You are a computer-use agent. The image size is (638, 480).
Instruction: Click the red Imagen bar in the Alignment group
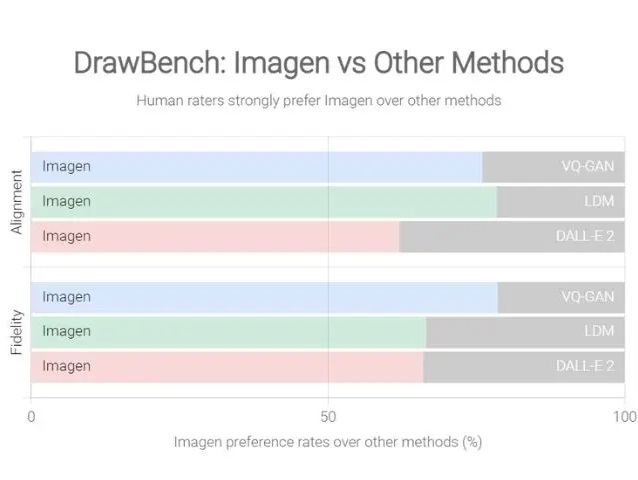215,236
